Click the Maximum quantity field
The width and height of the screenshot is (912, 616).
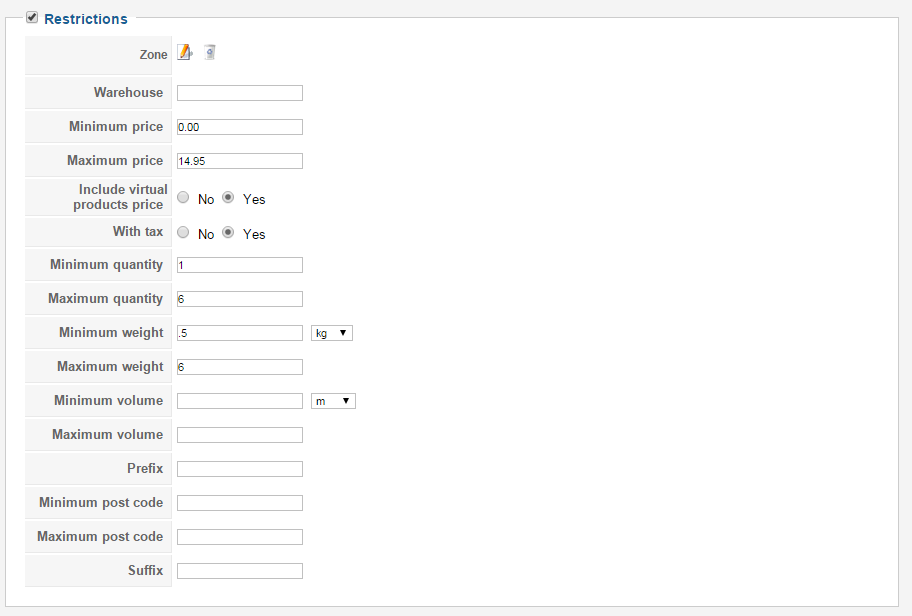pyautogui.click(x=240, y=299)
